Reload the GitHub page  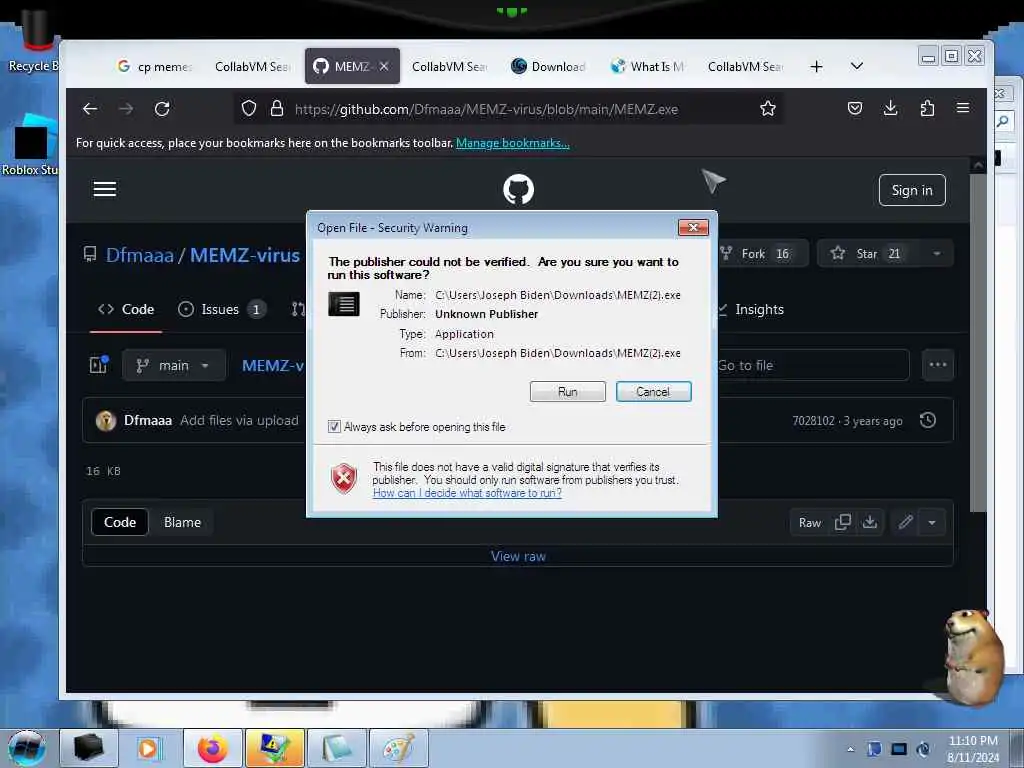pyautogui.click(x=162, y=109)
